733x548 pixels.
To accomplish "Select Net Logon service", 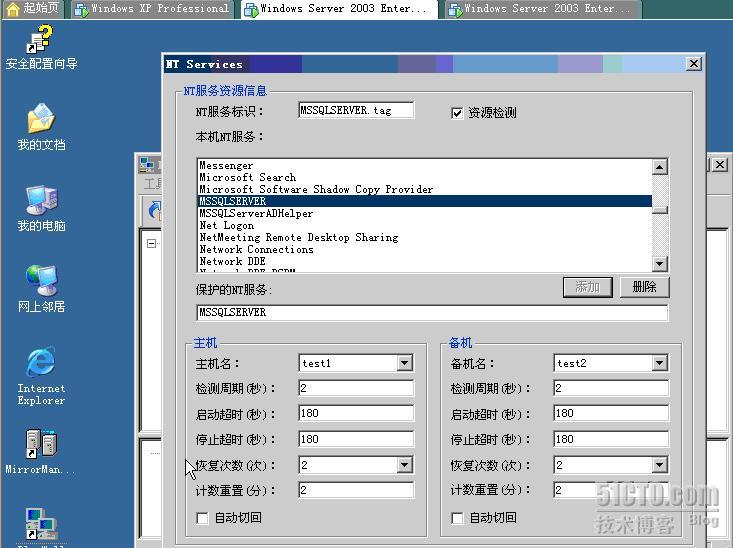I will tap(425, 225).
